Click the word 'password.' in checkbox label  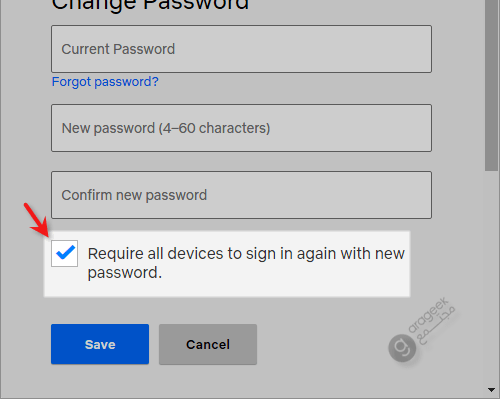125,273
